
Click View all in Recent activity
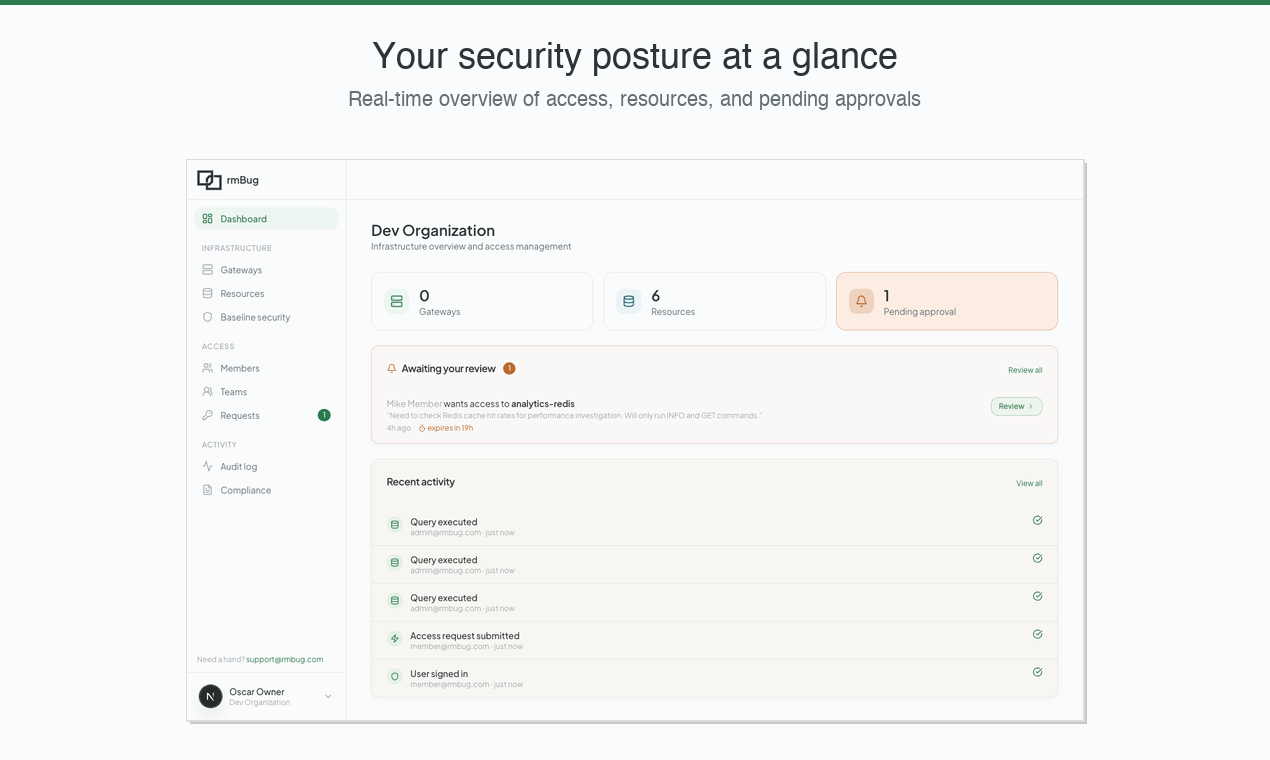click(x=1029, y=483)
